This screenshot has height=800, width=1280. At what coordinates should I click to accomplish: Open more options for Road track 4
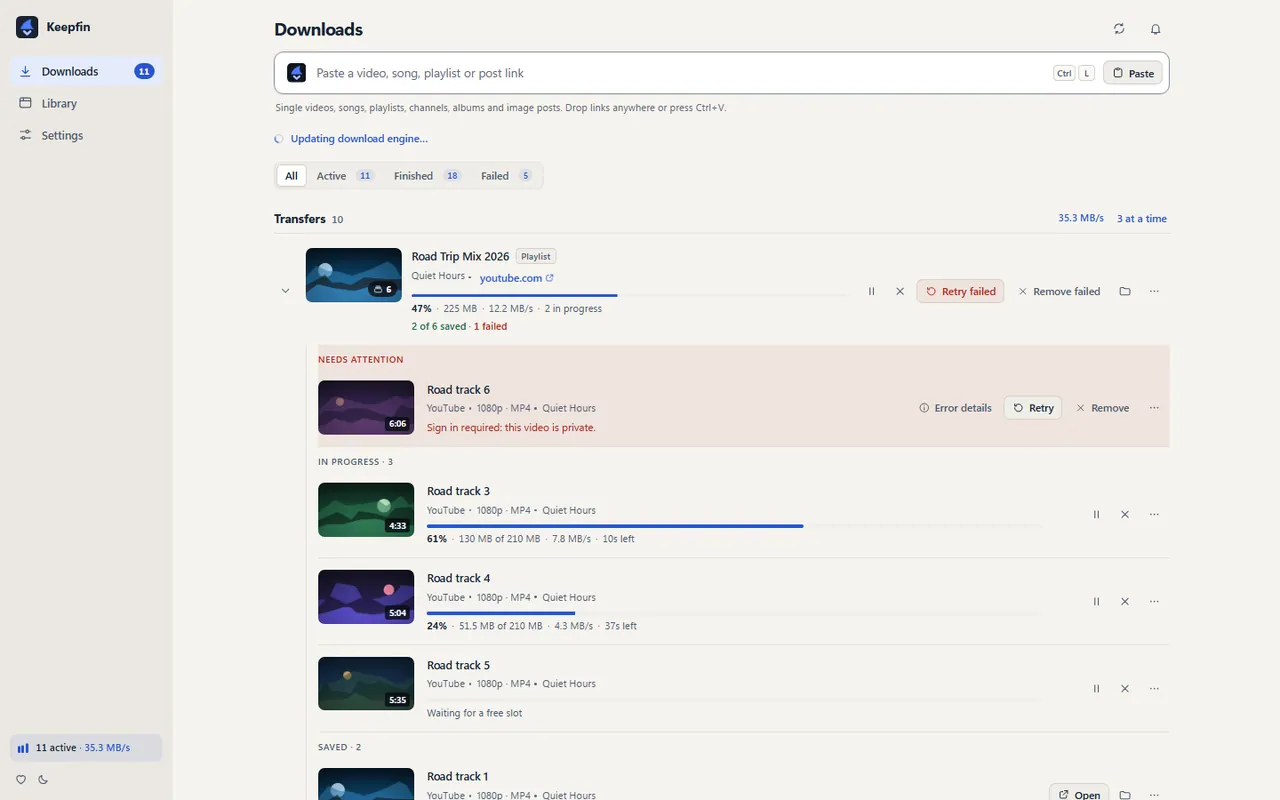pyautogui.click(x=1154, y=601)
